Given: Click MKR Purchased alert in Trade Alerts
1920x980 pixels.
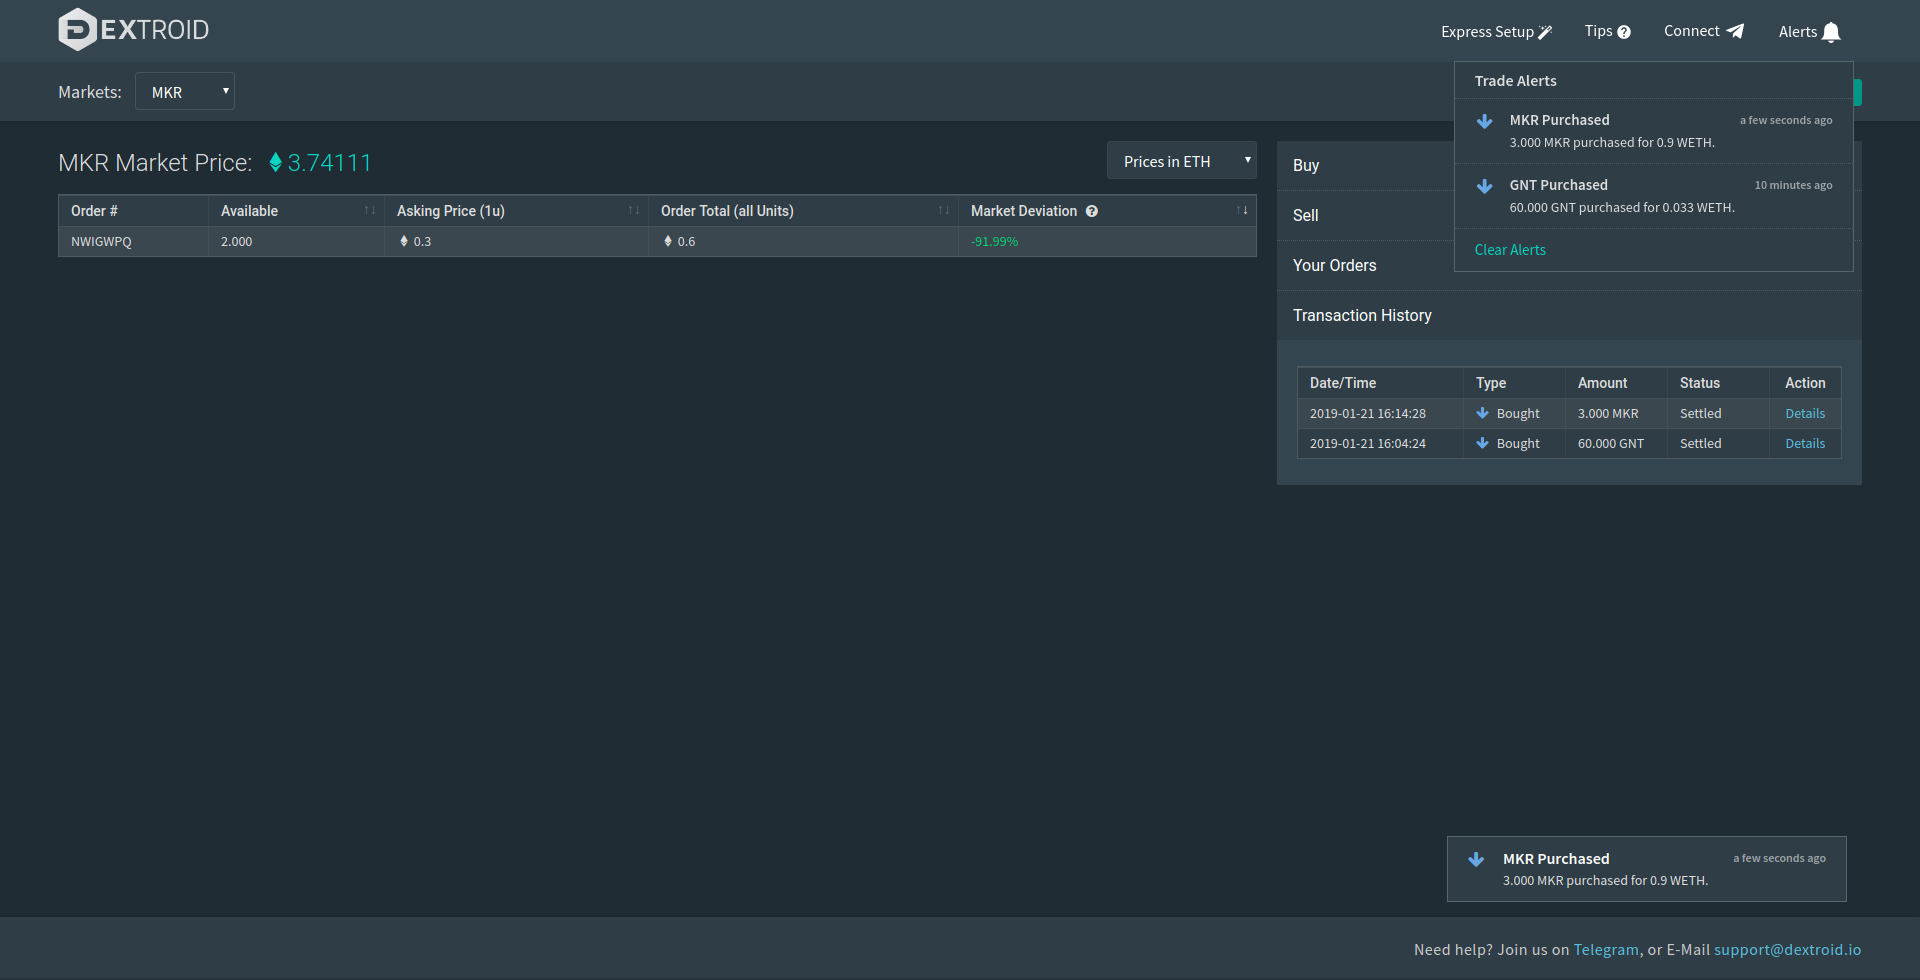Looking at the screenshot, I should click(1653, 131).
